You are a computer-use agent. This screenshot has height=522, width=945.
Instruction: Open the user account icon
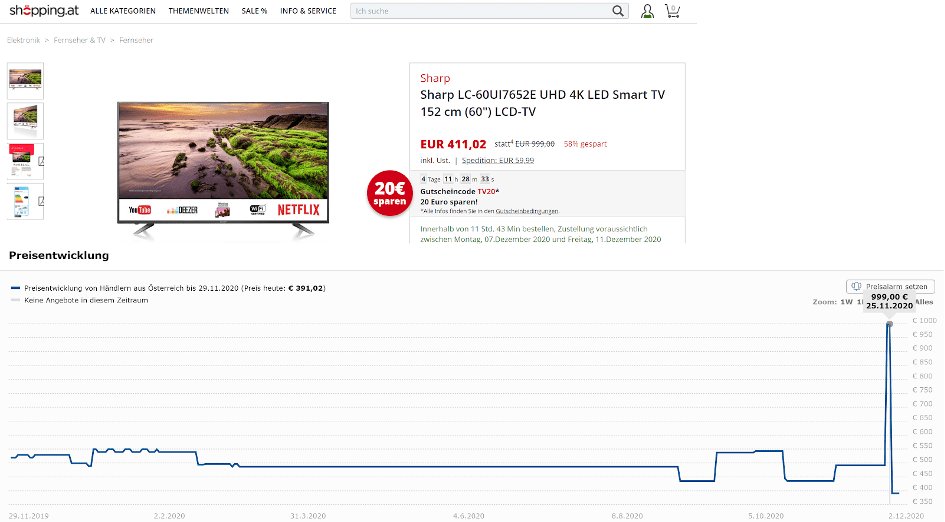tap(647, 11)
